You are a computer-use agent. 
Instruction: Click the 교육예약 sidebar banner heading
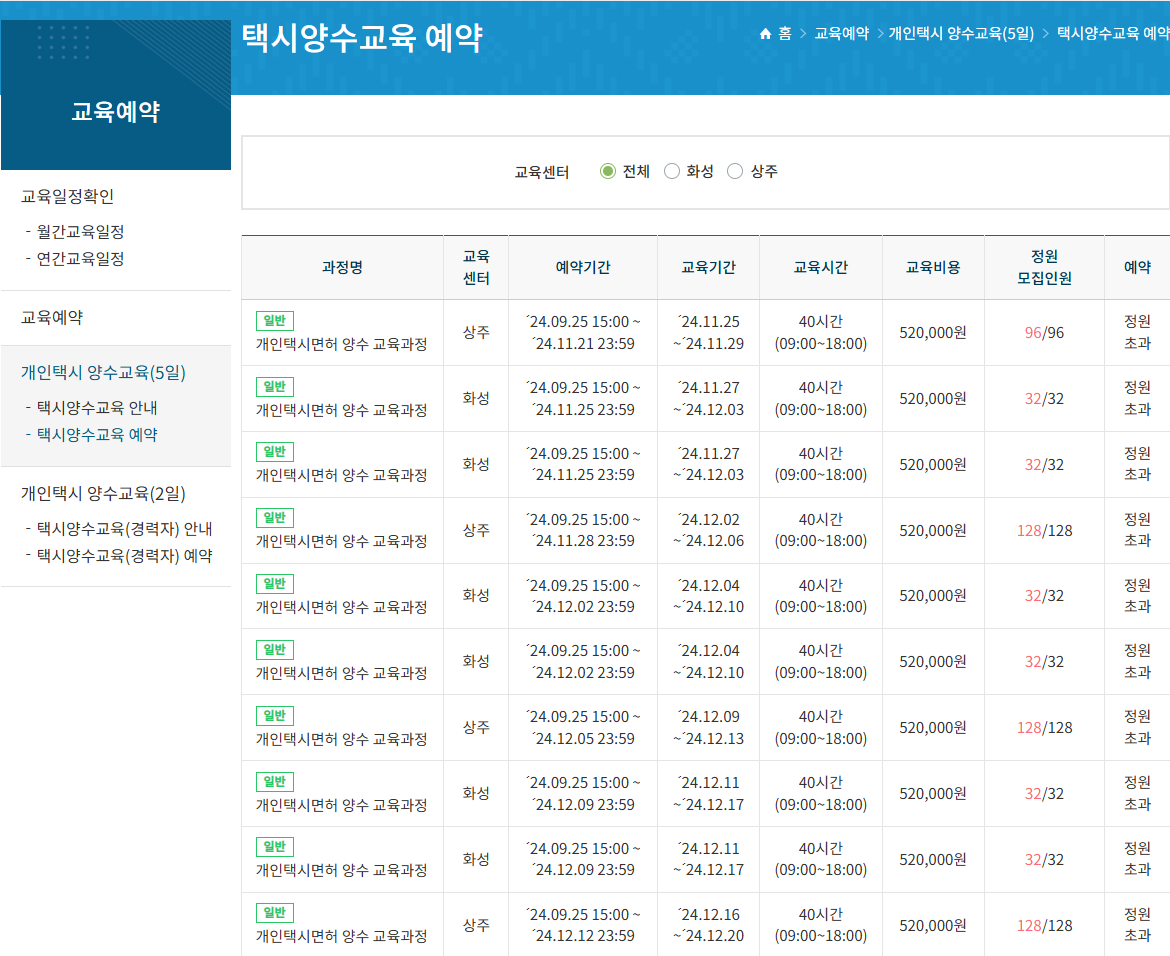116,112
